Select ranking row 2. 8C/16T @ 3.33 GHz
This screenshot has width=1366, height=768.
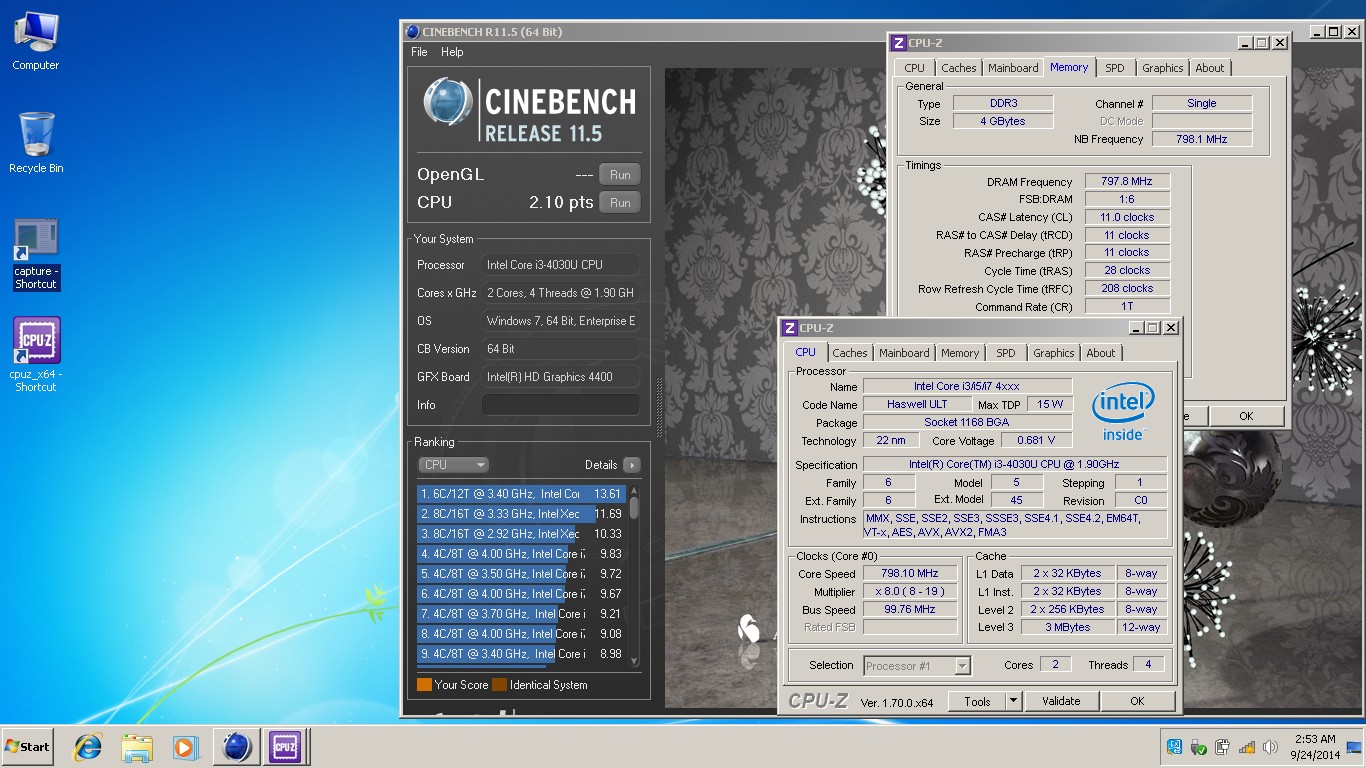(520, 514)
